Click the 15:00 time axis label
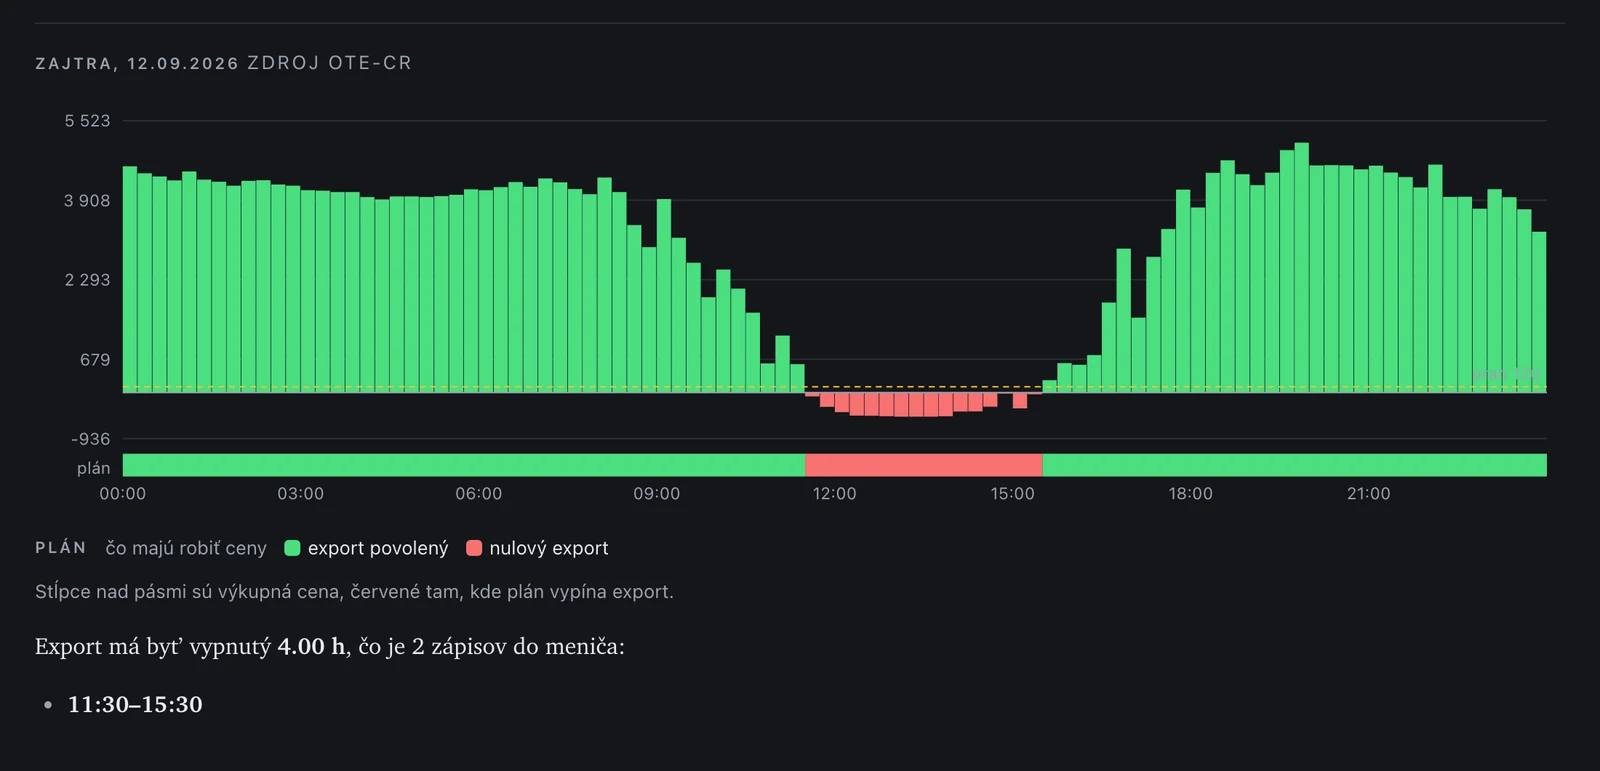This screenshot has height=771, width=1600. [x=1013, y=494]
